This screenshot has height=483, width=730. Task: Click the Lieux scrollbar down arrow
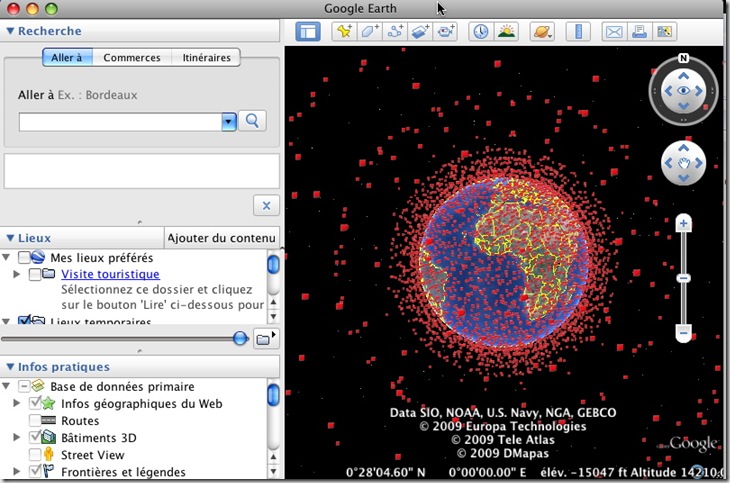[273, 317]
